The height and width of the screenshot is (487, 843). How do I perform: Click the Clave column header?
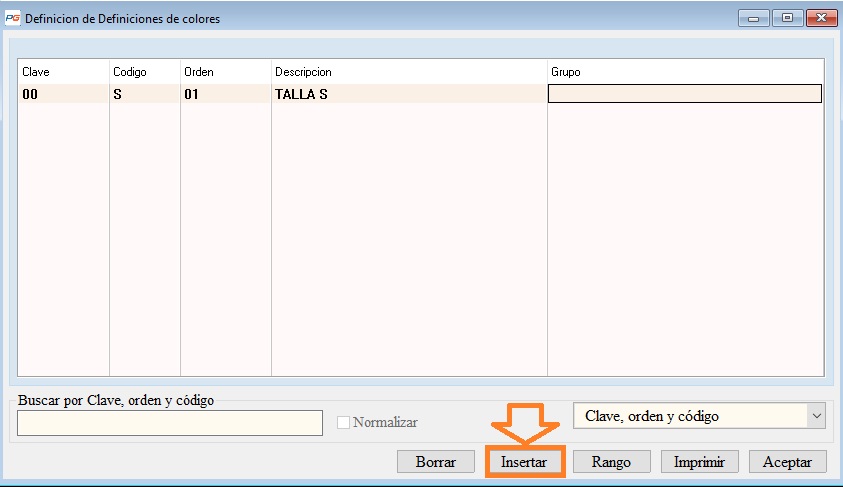coord(63,71)
